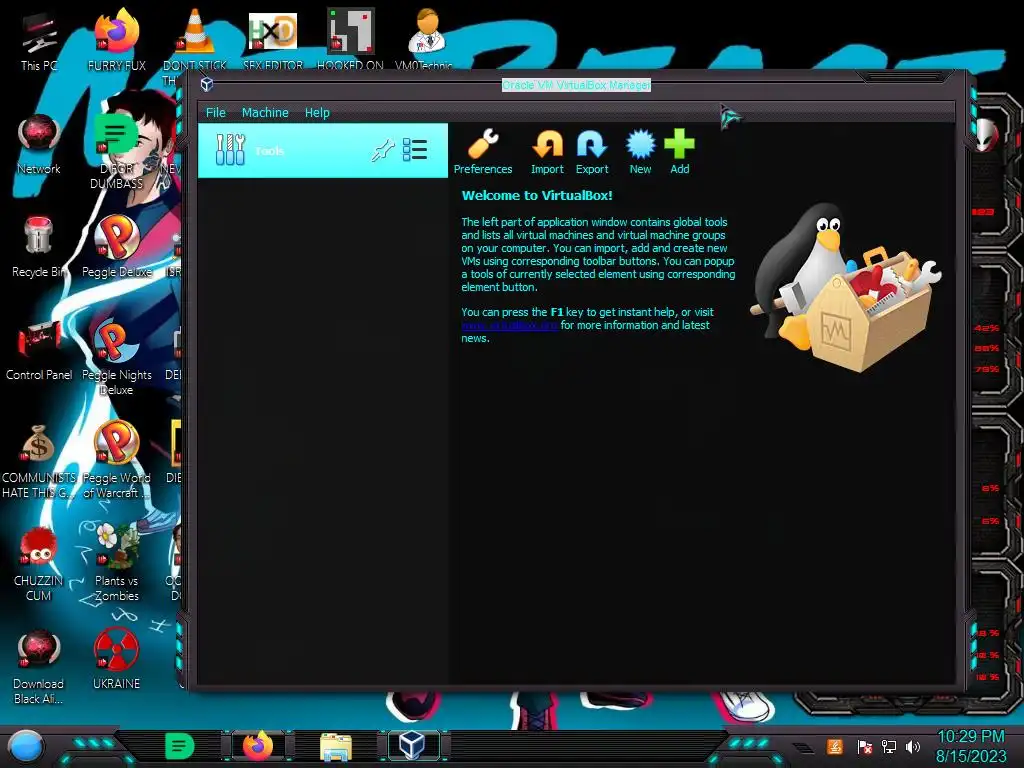Screen dimensions: 1024x768
Task: Open the Recycle Bin desktop icon
Action: point(39,247)
